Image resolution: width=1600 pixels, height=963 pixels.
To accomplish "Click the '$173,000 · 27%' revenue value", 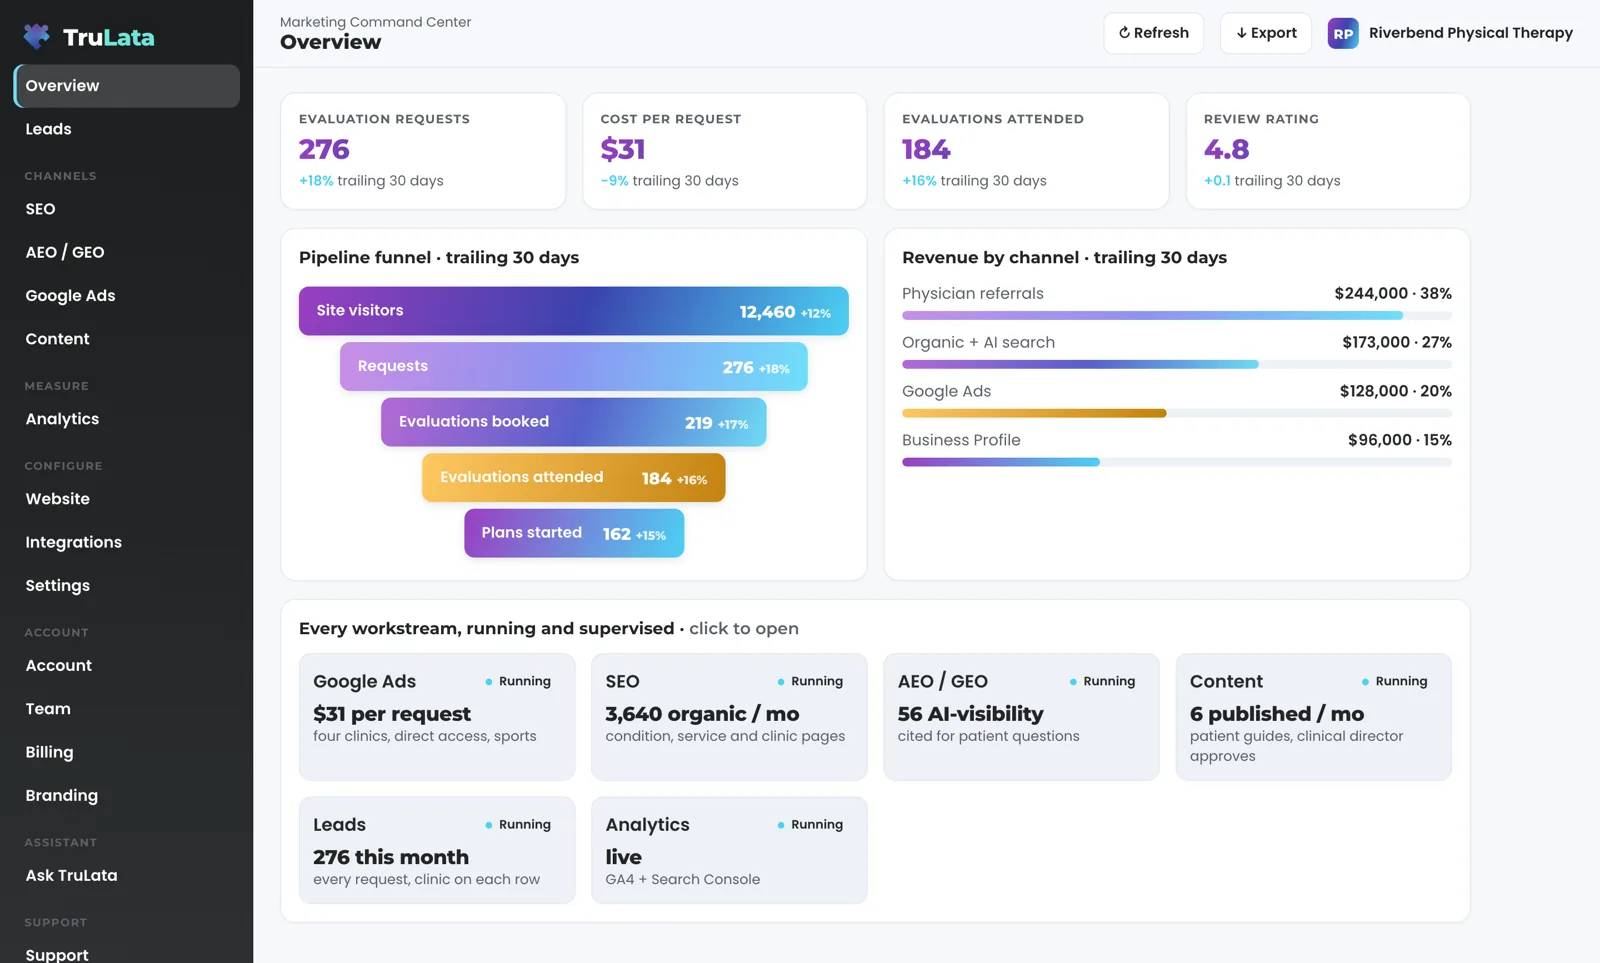I will tap(1397, 343).
